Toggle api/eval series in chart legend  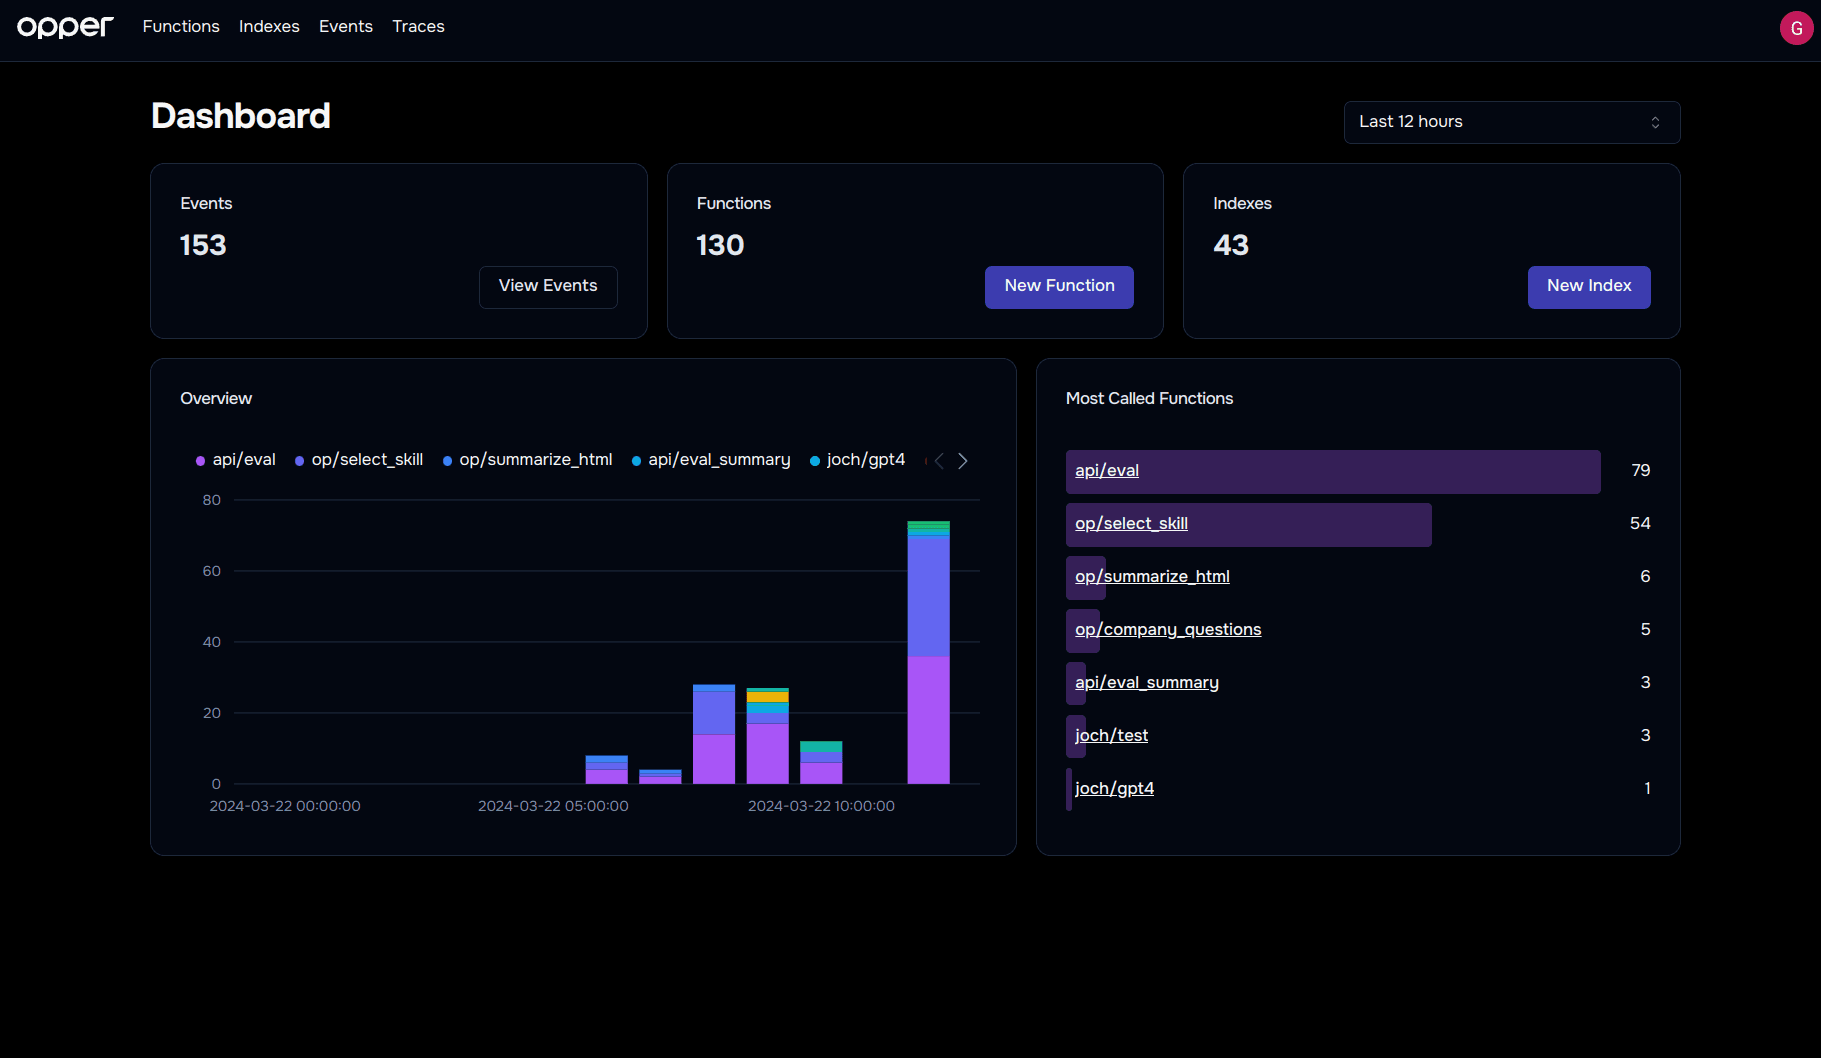[x=236, y=460]
